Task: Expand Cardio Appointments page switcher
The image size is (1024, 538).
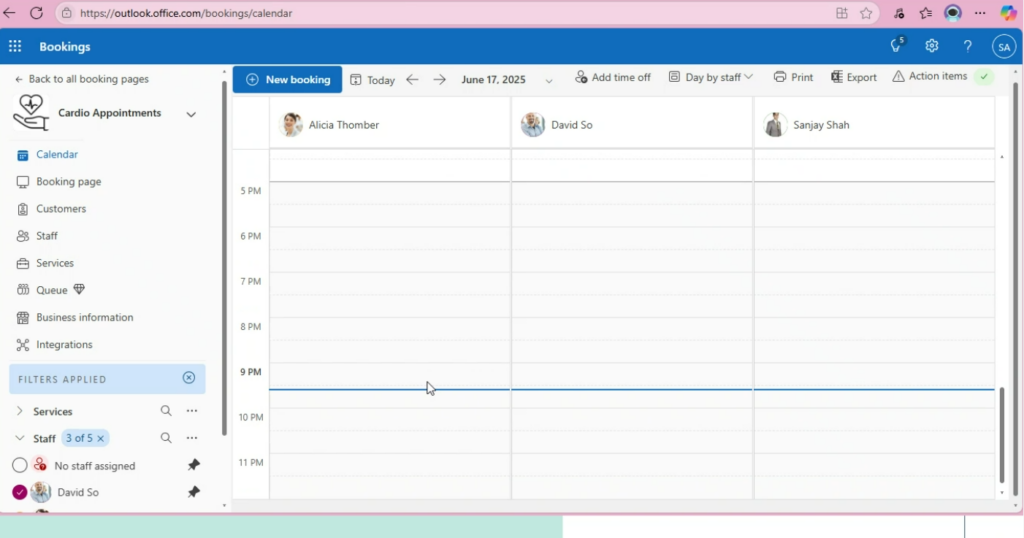Action: pos(191,114)
